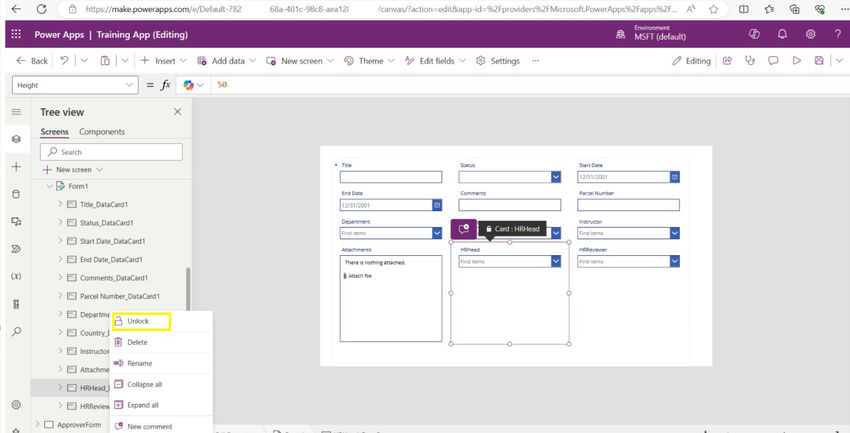Click the browser refresh icon
Viewport: 850px width, 433px height.
tap(41, 9)
